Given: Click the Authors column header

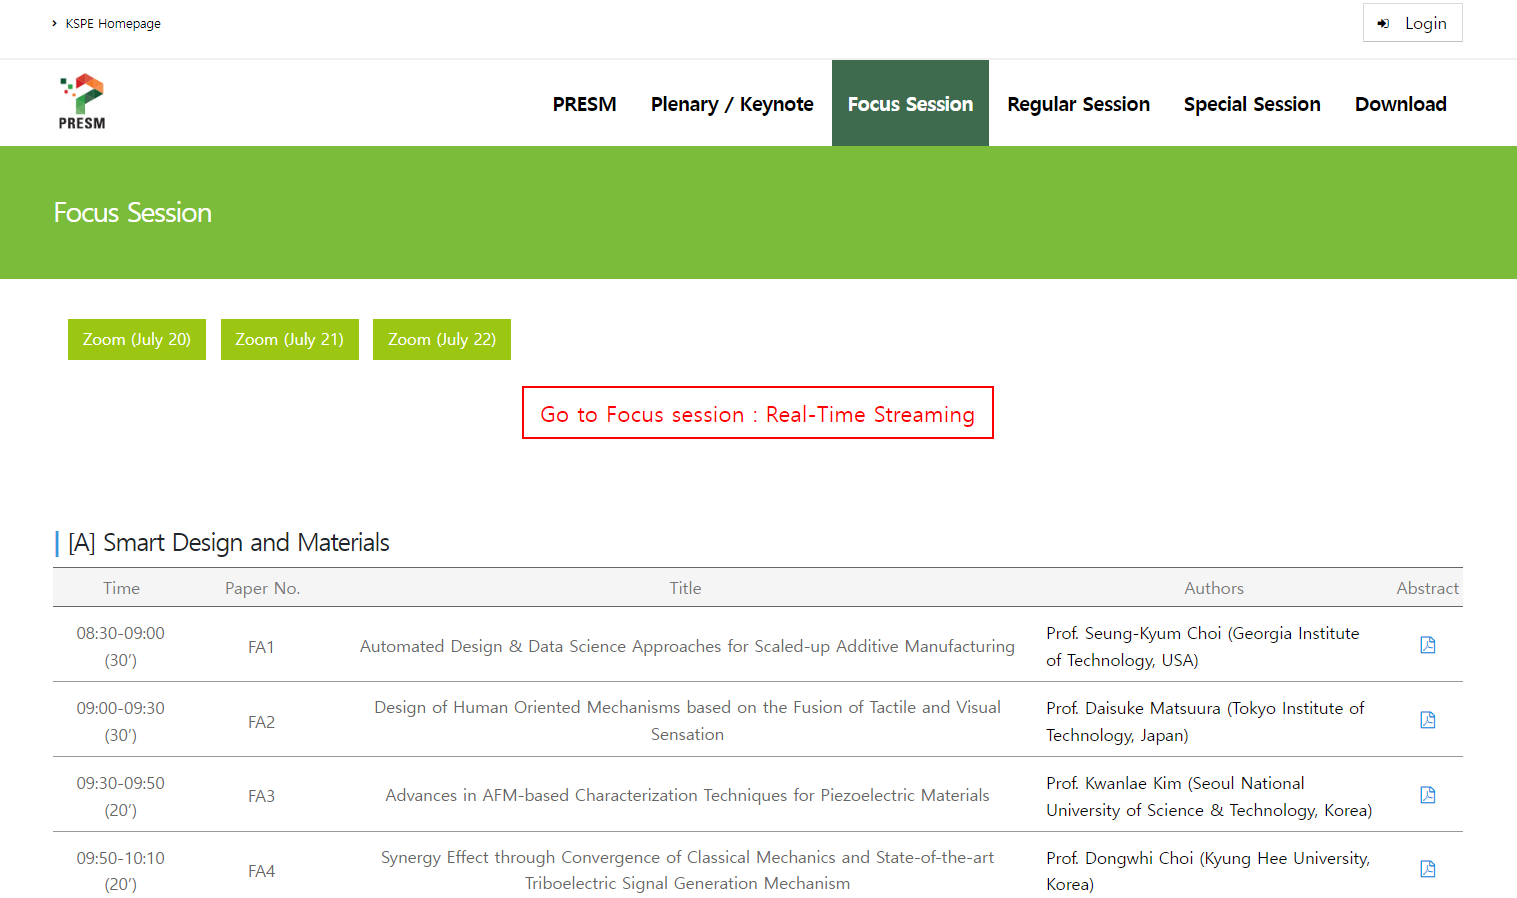Looking at the screenshot, I should 1214,588.
